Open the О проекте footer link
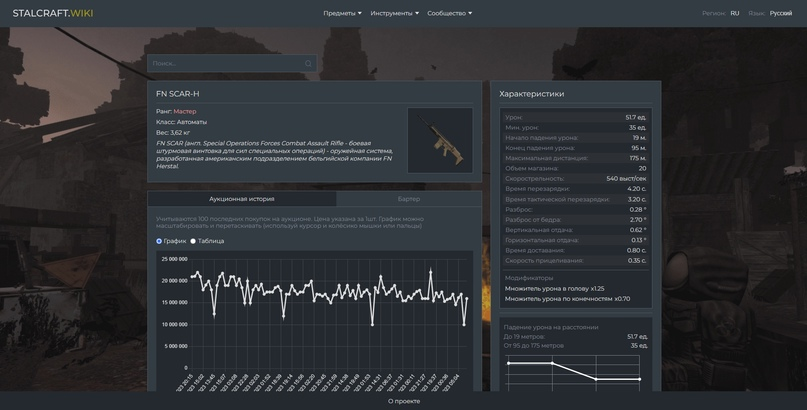This screenshot has width=807, height=410. [x=404, y=401]
